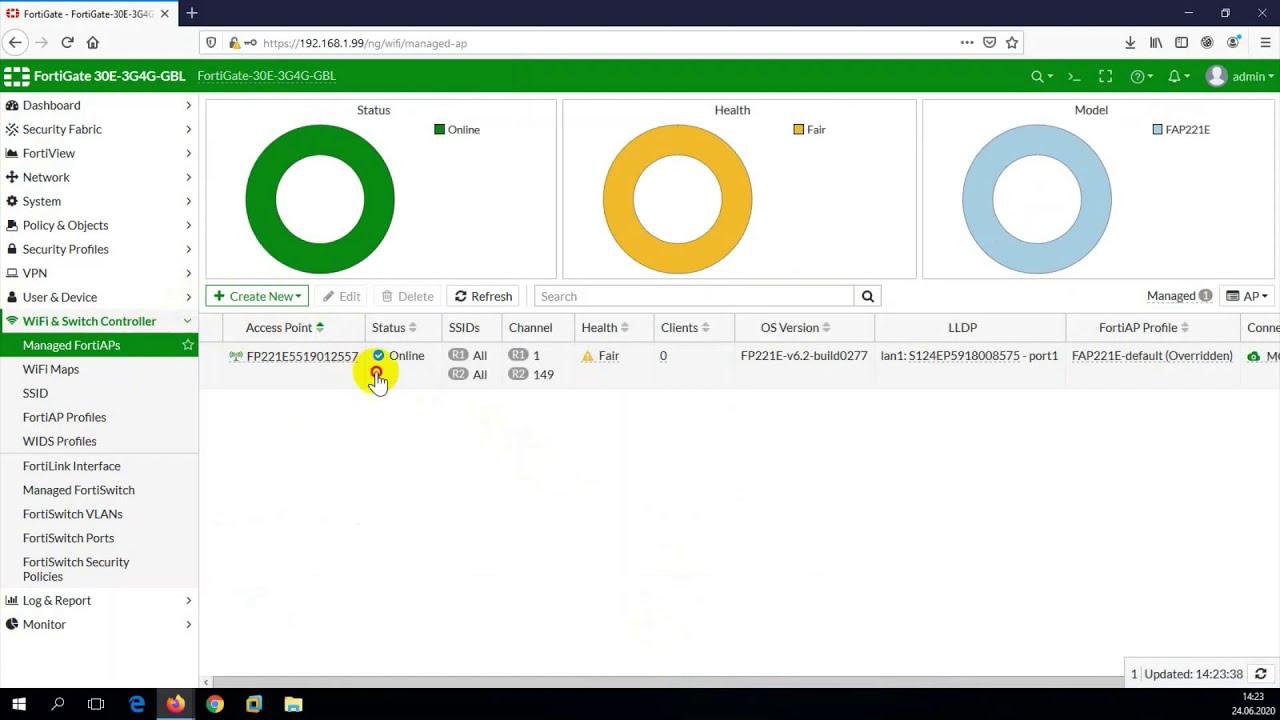This screenshot has height=720, width=1280.
Task: Open Windows Start menu
Action: pyautogui.click(x=19, y=704)
